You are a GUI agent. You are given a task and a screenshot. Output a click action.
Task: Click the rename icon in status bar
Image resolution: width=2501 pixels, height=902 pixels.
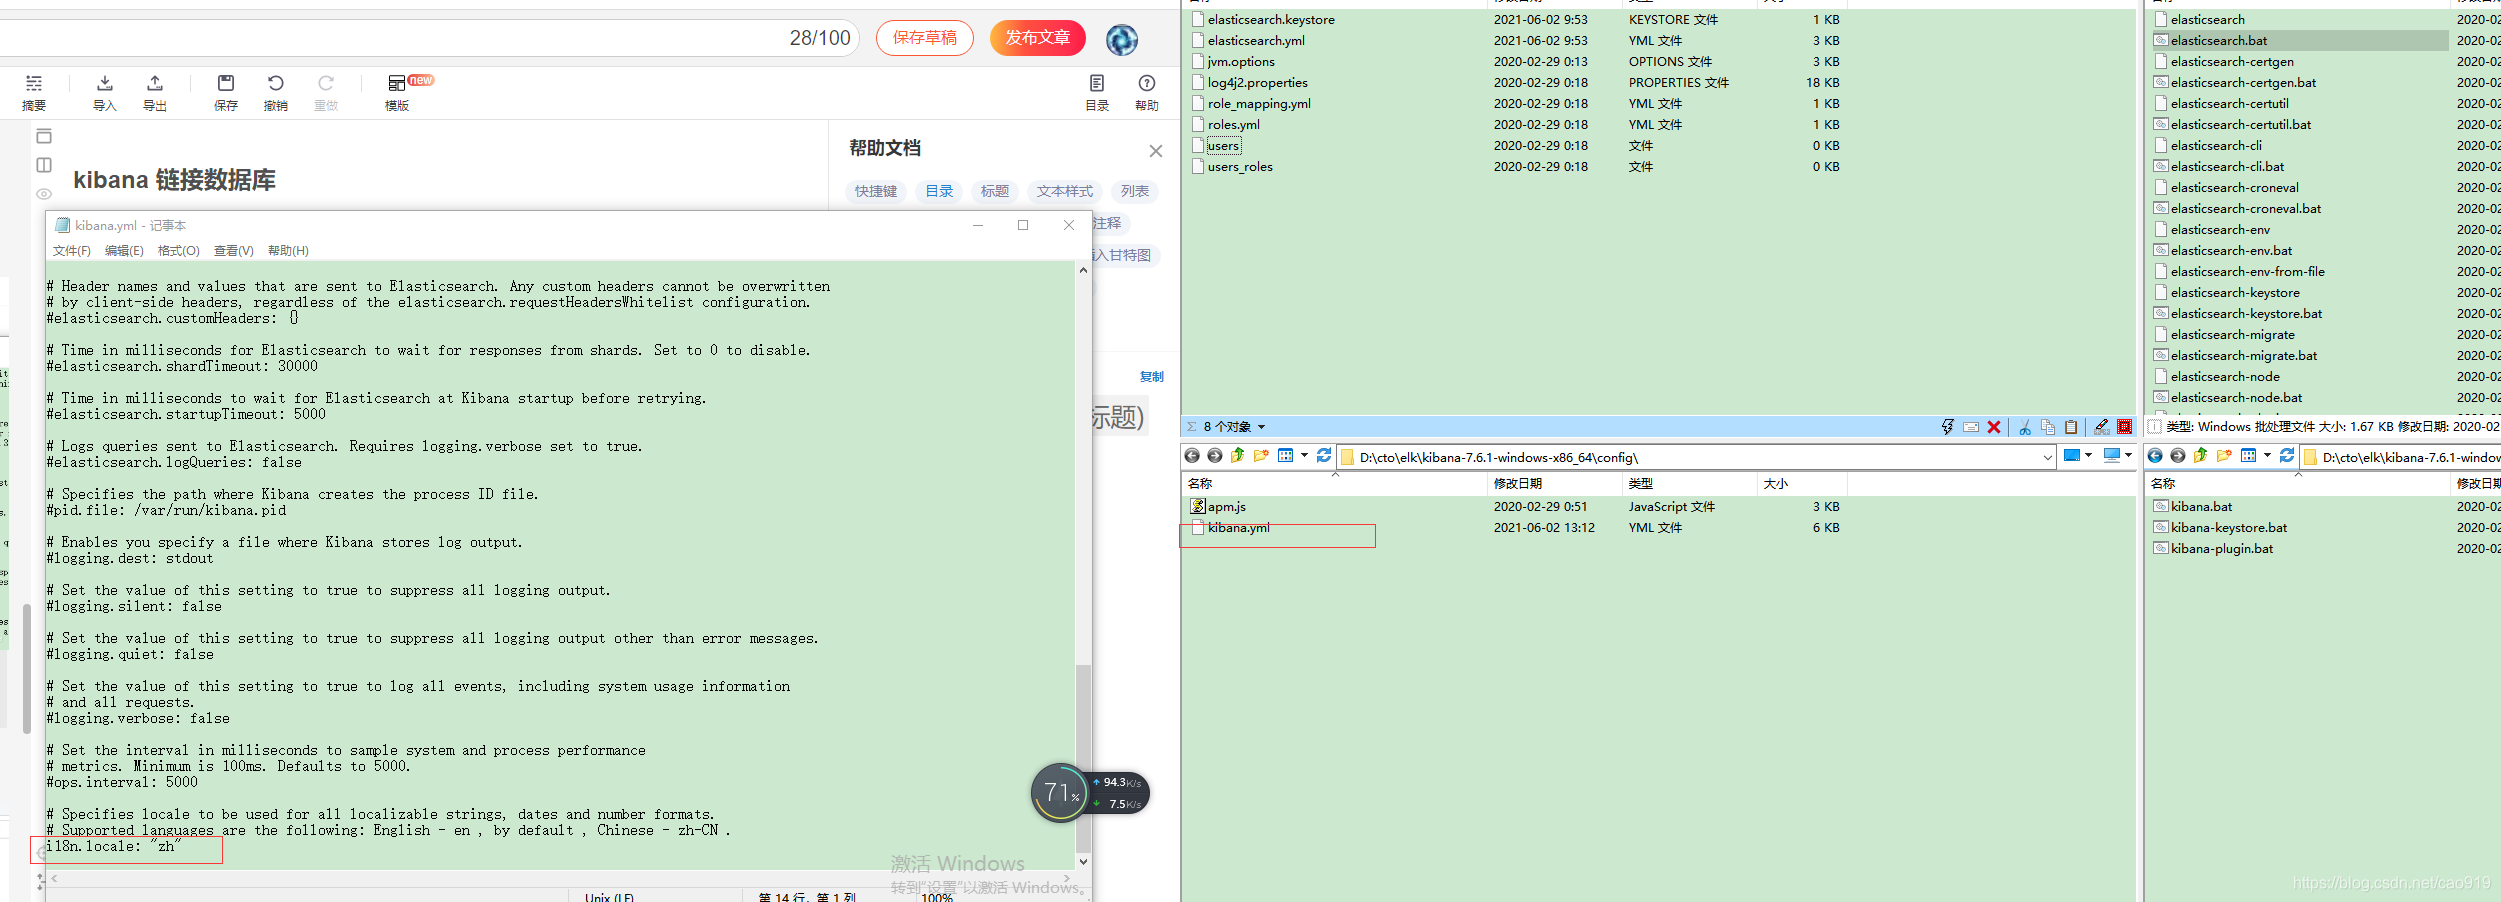pyautogui.click(x=1971, y=427)
